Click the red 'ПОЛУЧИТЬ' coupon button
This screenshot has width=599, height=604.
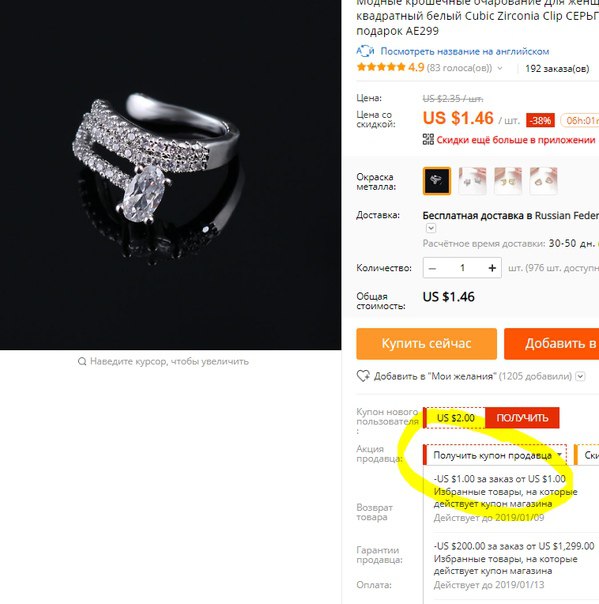(522, 418)
